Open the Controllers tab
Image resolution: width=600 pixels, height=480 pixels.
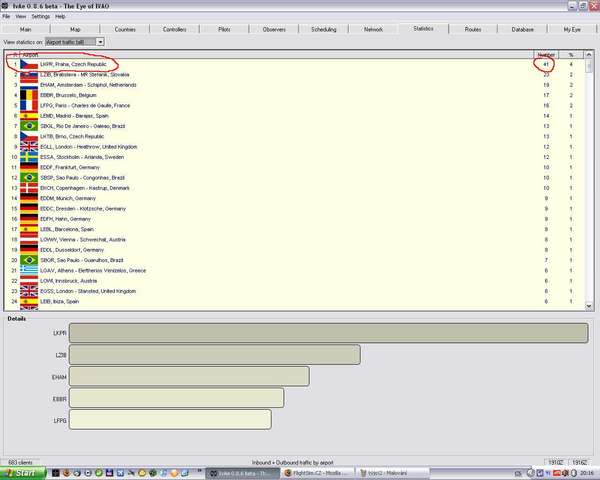(x=174, y=29)
